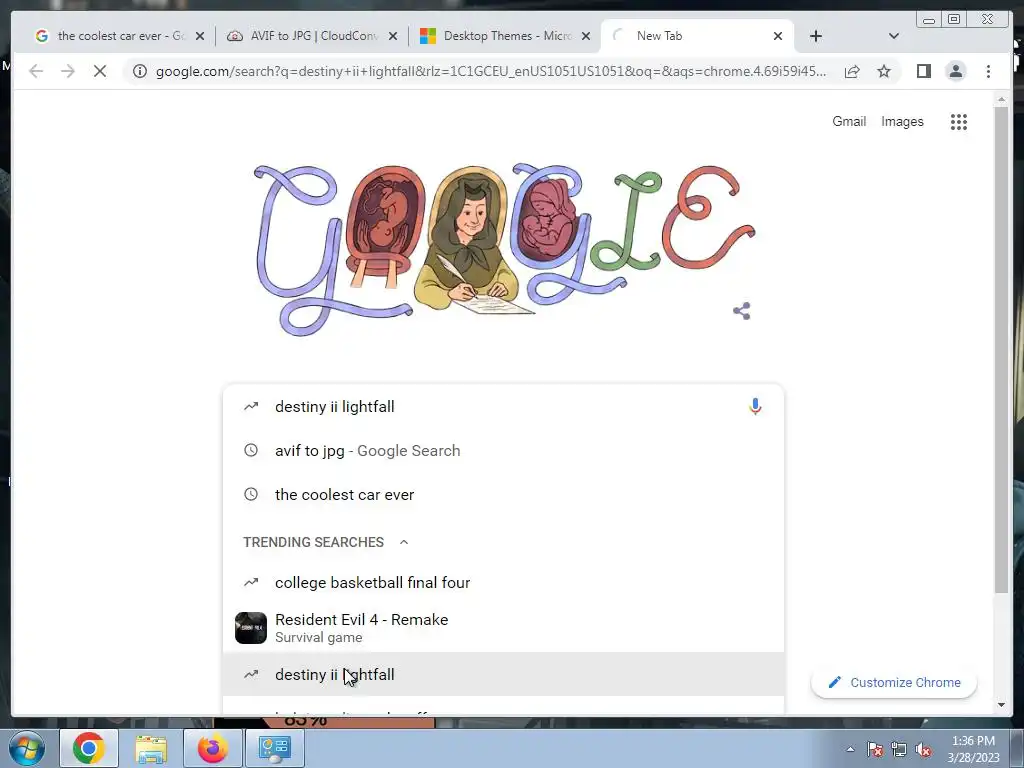Select 'college basketball final four' trending search
The image size is (1024, 768).
503,583
